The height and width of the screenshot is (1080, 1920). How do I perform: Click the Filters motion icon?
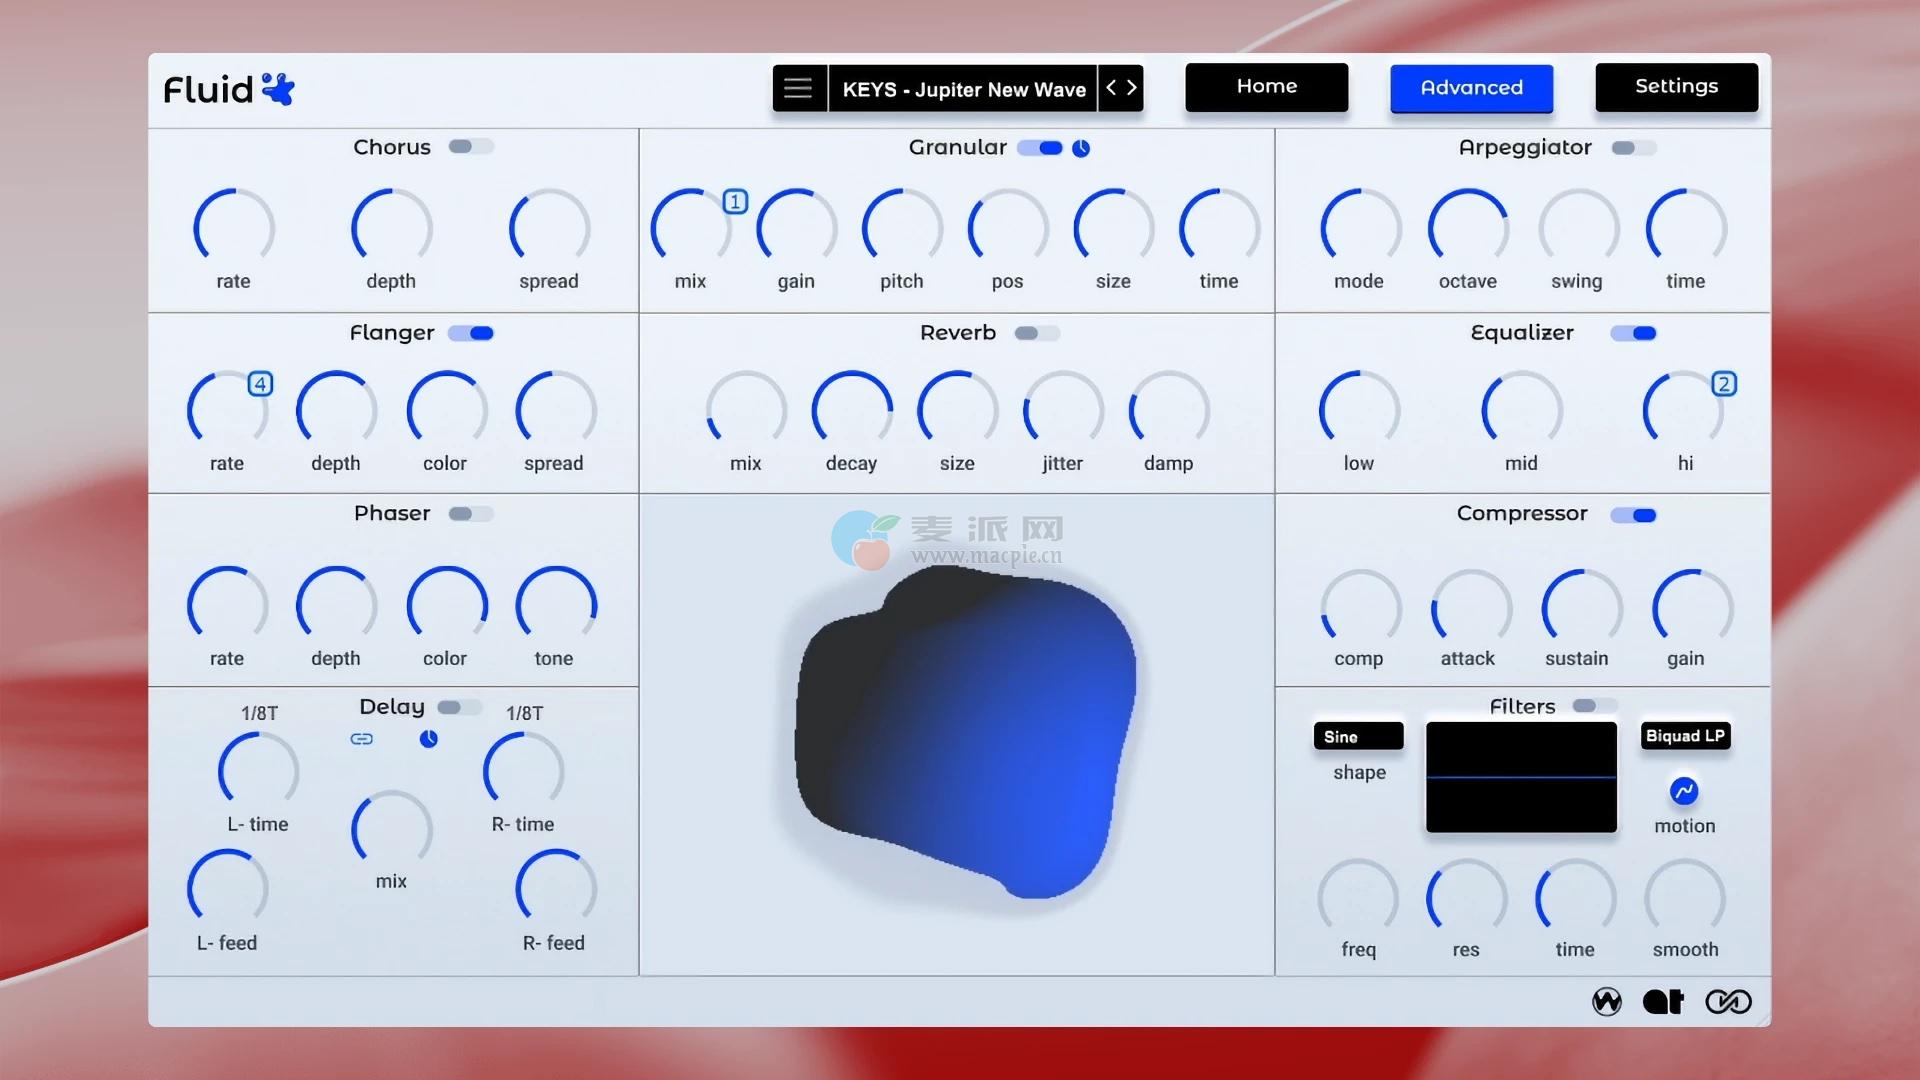click(x=1684, y=791)
